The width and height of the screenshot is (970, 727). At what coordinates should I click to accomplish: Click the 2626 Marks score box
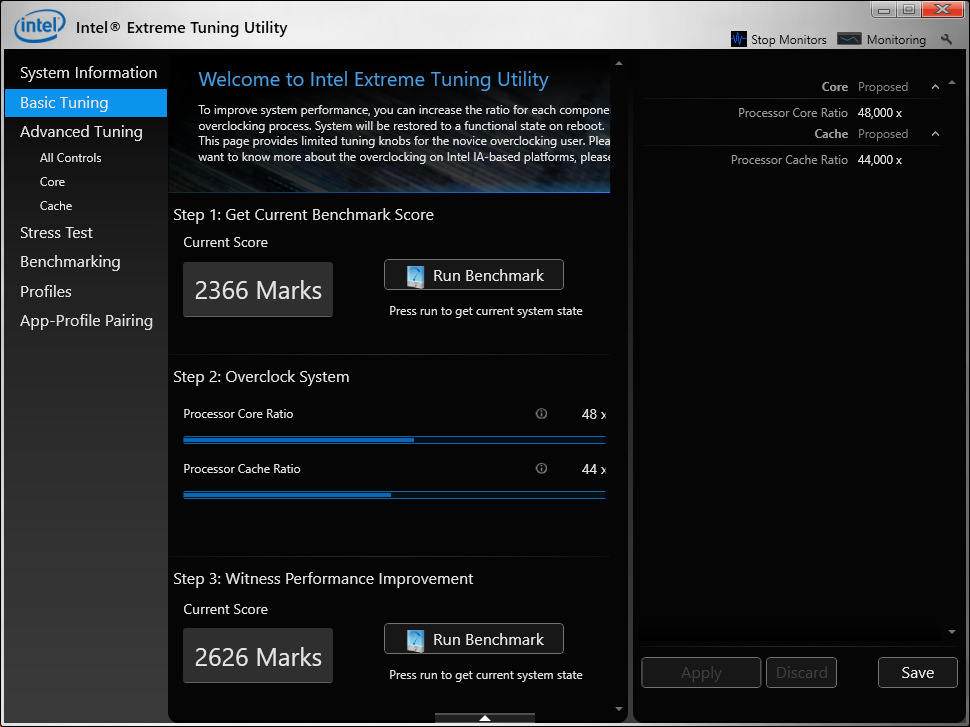(x=258, y=656)
